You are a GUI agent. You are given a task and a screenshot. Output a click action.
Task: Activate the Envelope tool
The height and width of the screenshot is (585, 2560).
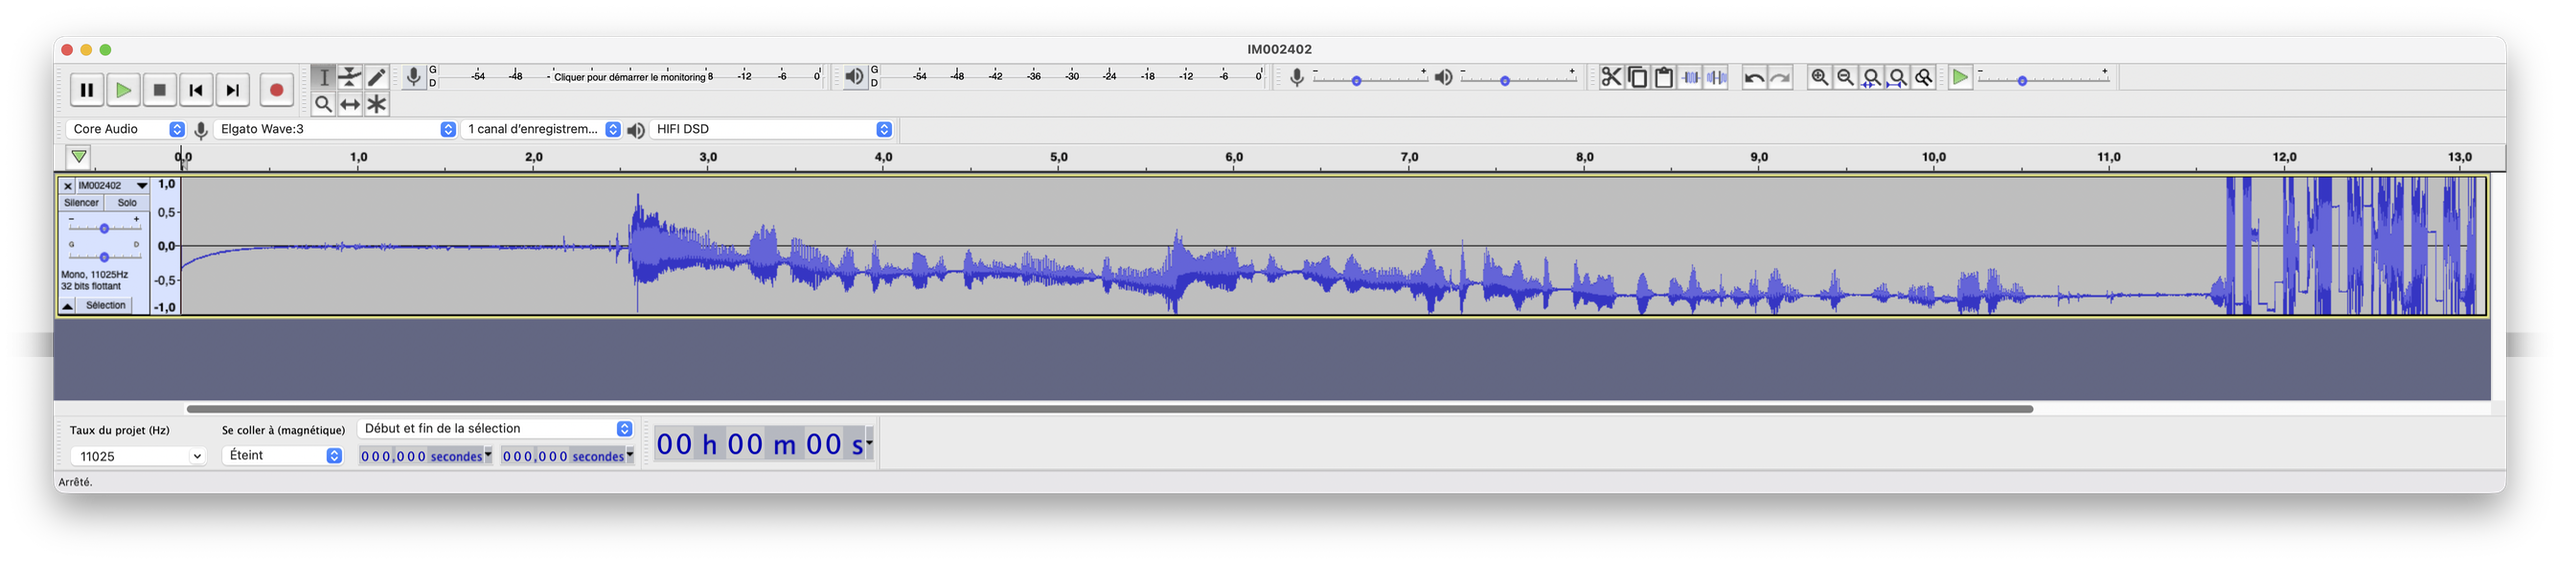[x=350, y=77]
